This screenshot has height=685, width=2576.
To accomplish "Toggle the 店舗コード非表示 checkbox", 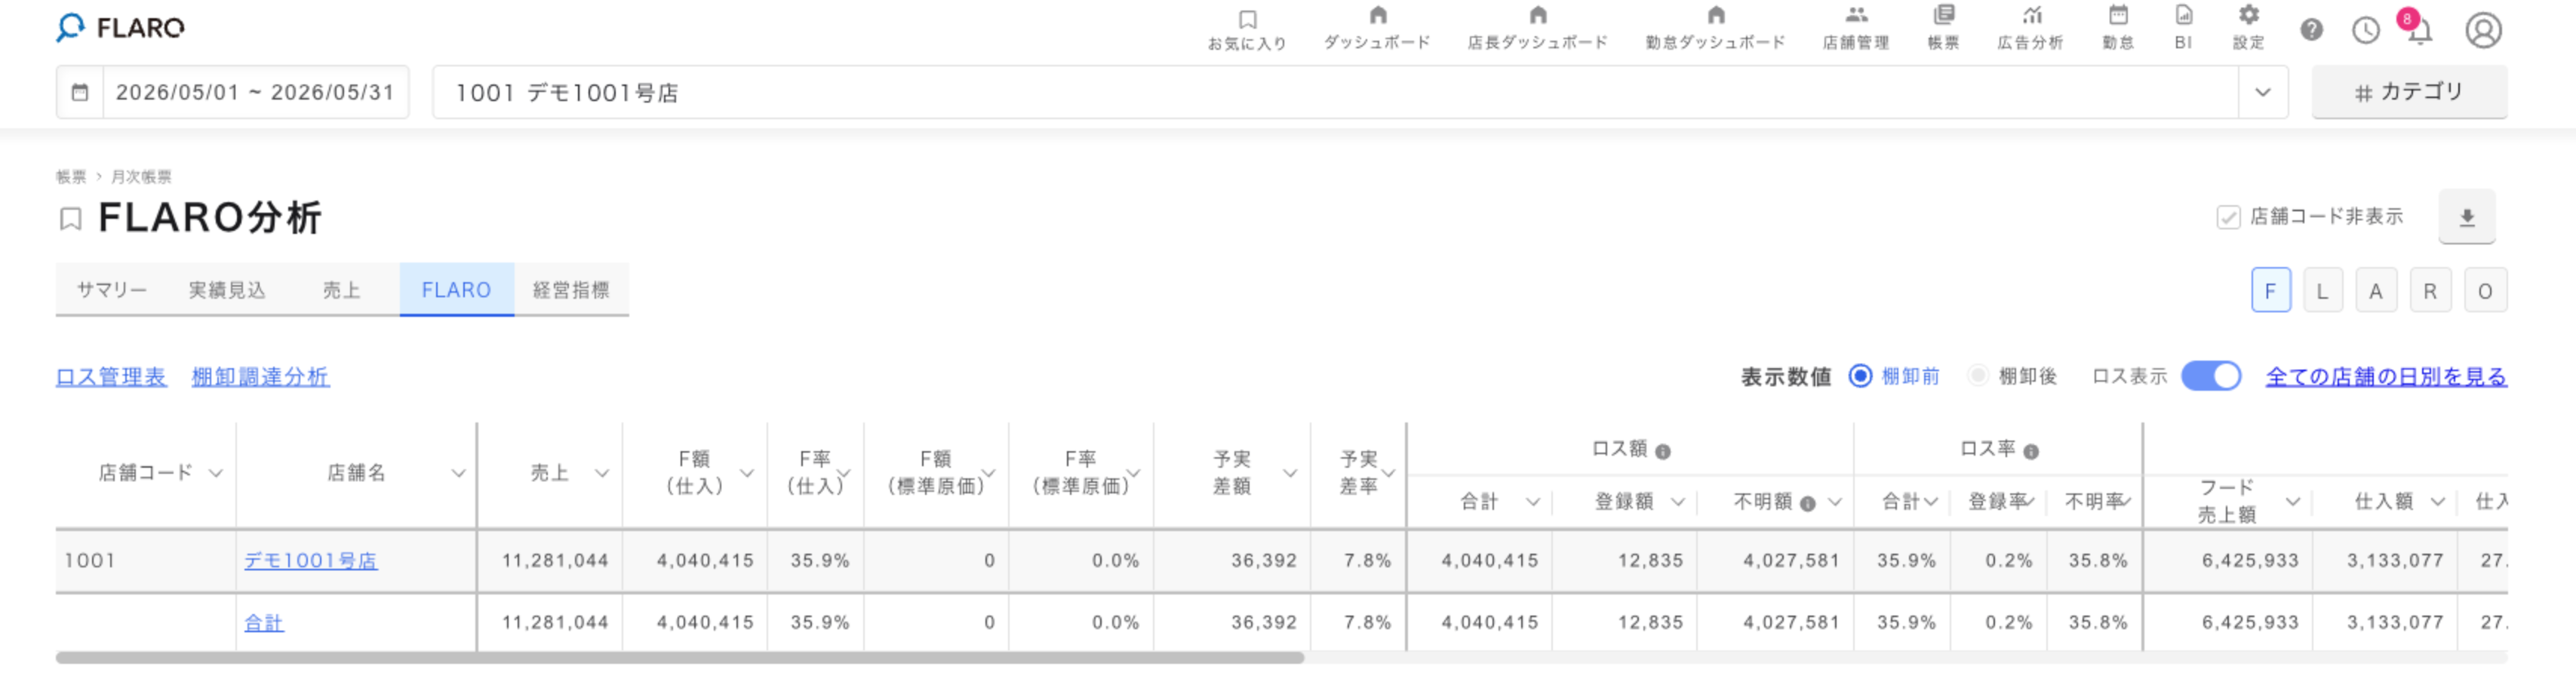I will pos(2228,217).
